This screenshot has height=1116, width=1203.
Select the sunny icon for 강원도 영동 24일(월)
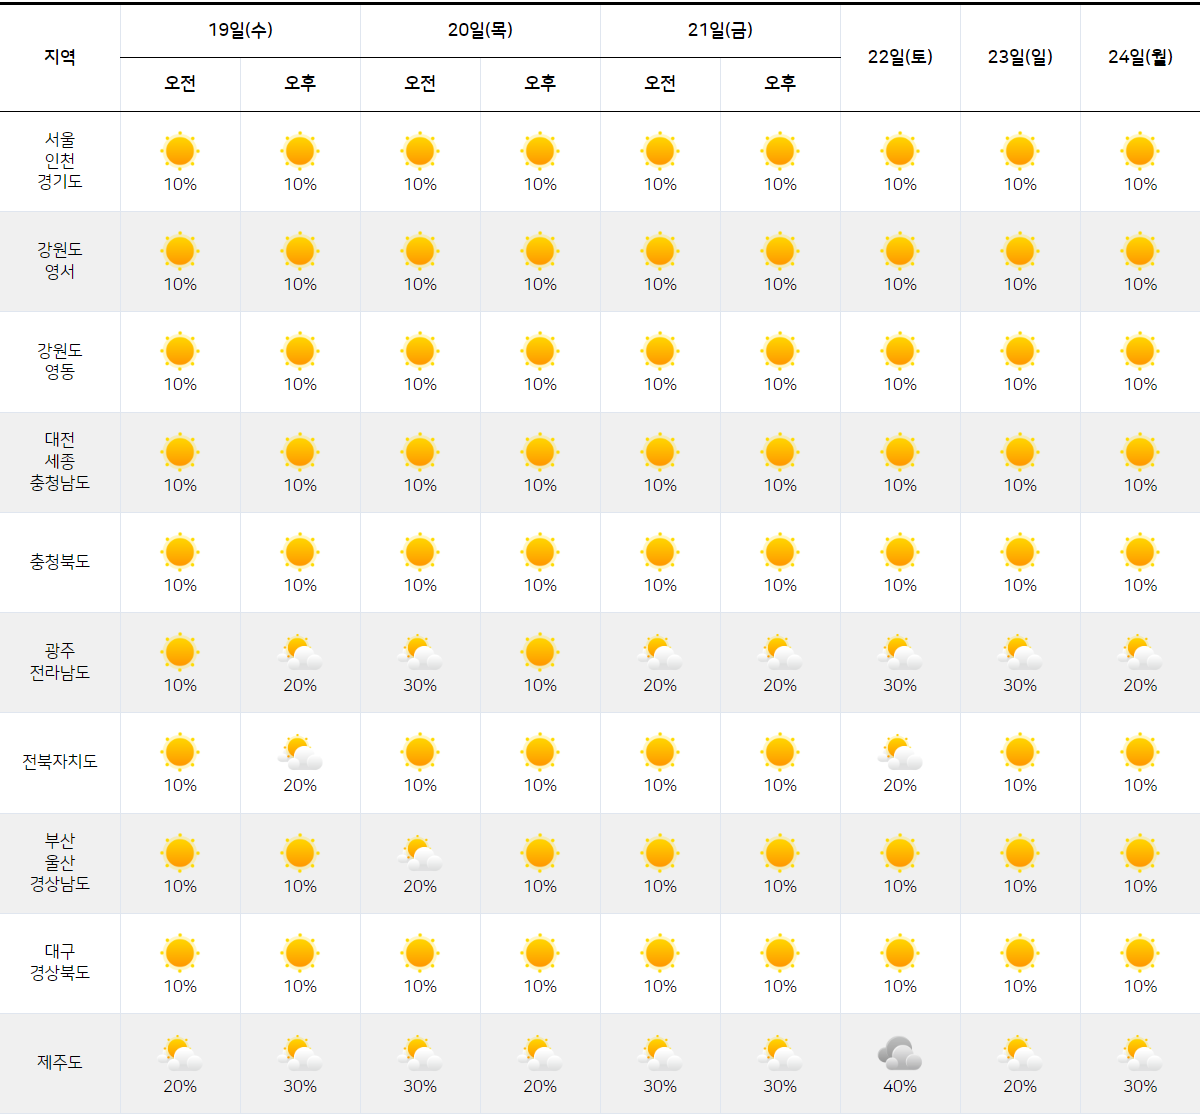[1140, 351]
